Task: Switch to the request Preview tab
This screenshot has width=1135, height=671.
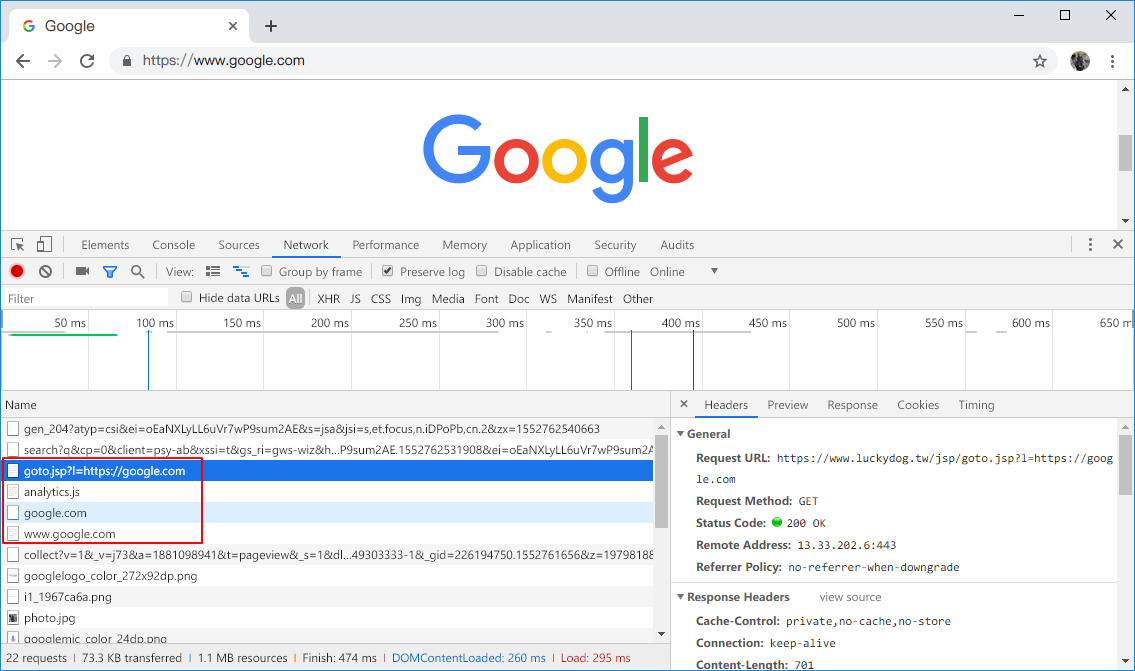Action: (x=788, y=405)
